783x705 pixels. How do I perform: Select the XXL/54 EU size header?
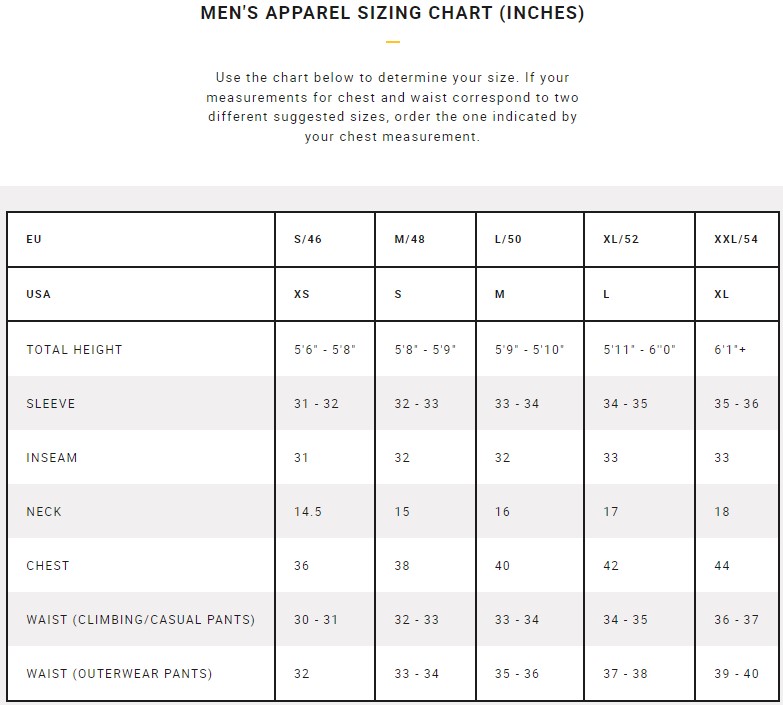(736, 239)
